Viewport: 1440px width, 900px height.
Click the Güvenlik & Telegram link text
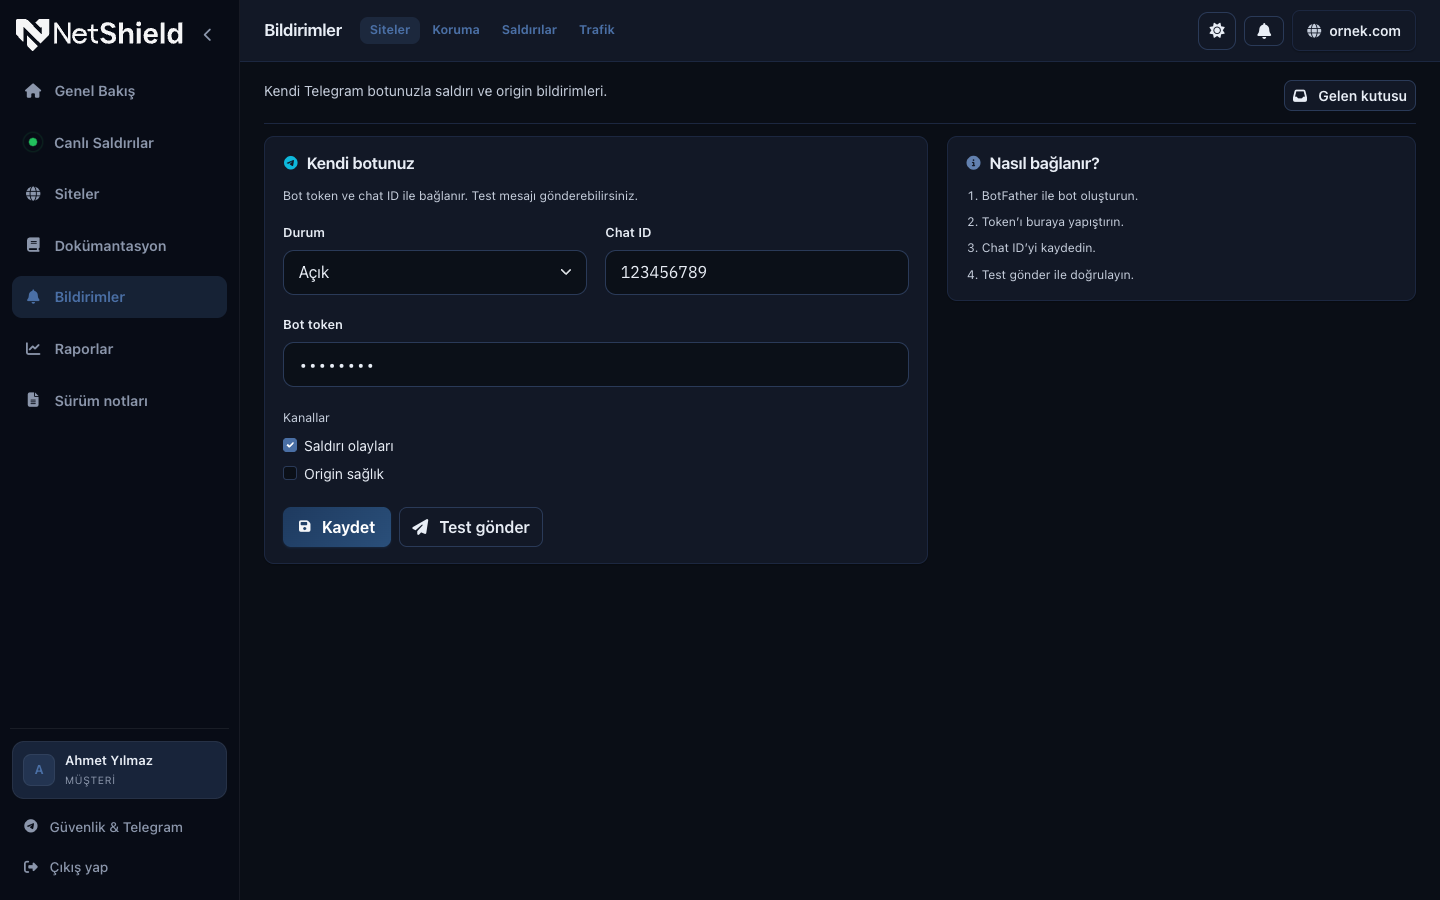116,827
